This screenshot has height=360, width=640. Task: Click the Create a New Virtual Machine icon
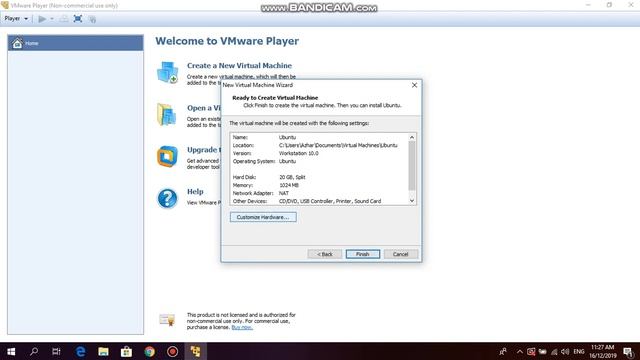[168, 72]
